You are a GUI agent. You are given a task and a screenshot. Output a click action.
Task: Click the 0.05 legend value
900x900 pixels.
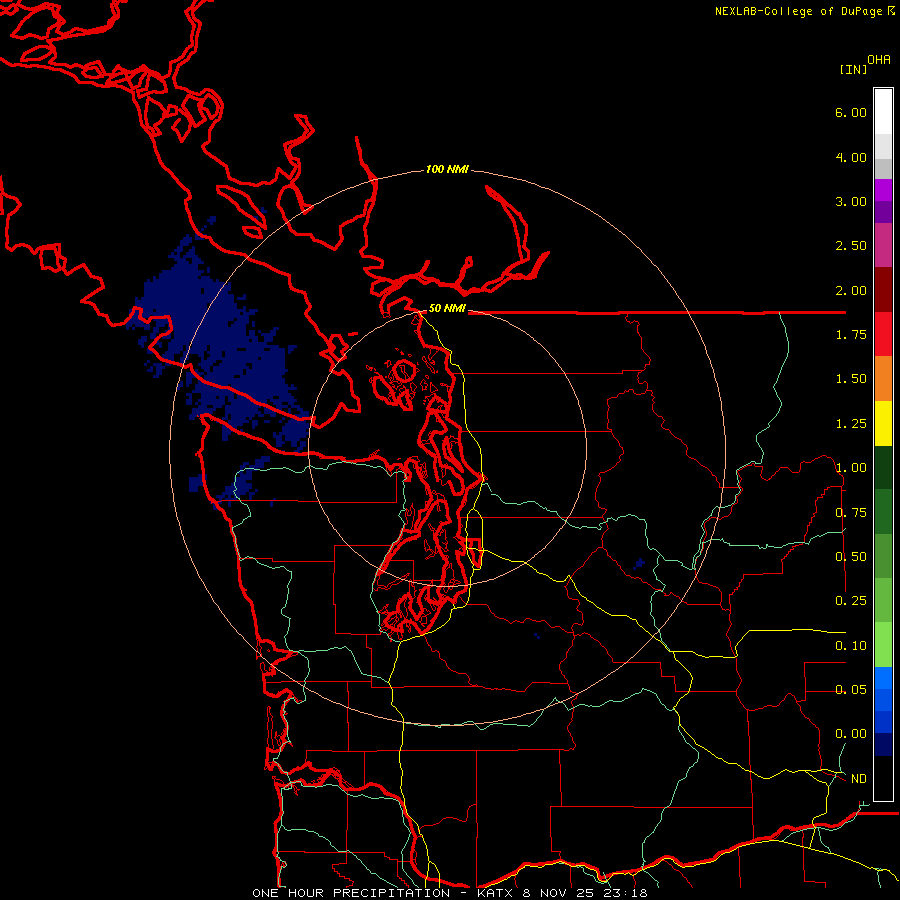(851, 689)
